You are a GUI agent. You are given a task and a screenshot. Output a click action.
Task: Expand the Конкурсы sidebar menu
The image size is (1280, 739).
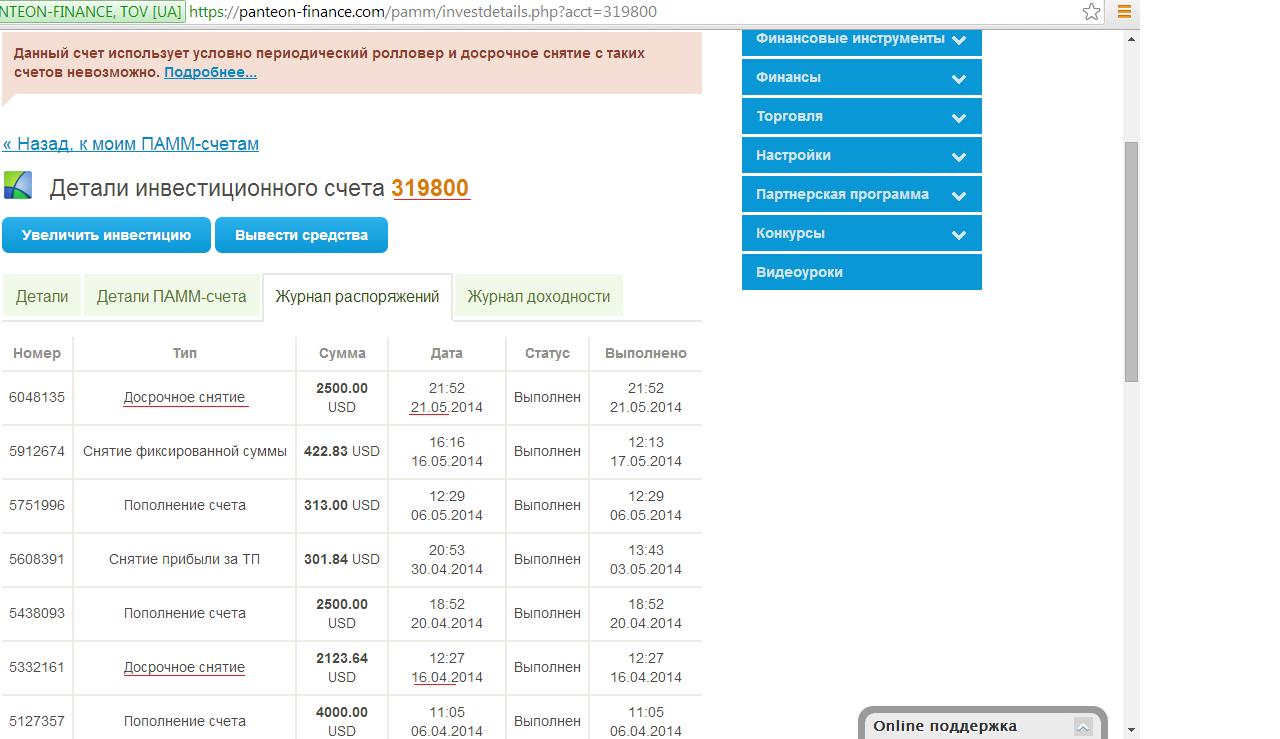pos(958,234)
